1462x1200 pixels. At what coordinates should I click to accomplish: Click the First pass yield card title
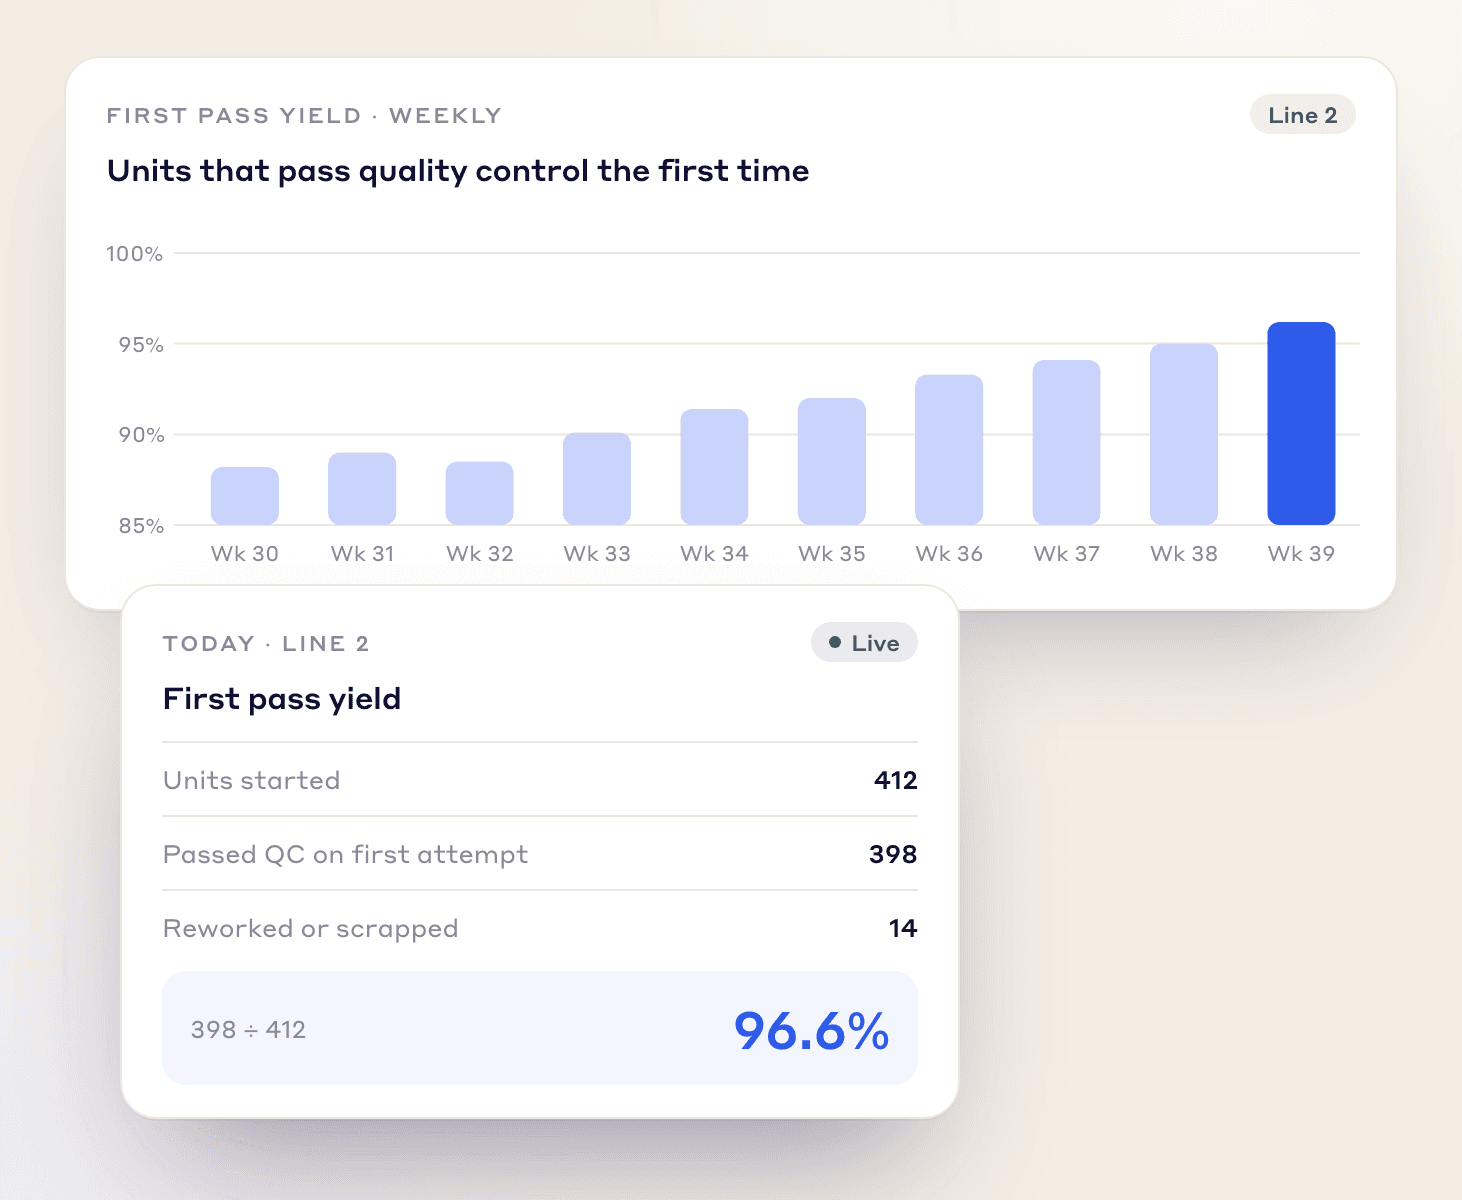[x=282, y=699]
